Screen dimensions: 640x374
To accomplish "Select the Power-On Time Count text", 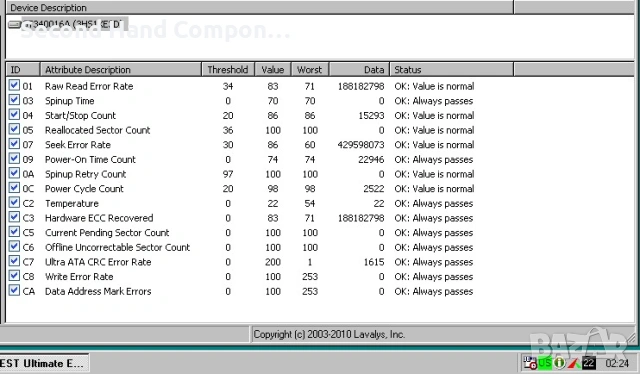I will [x=90, y=160].
